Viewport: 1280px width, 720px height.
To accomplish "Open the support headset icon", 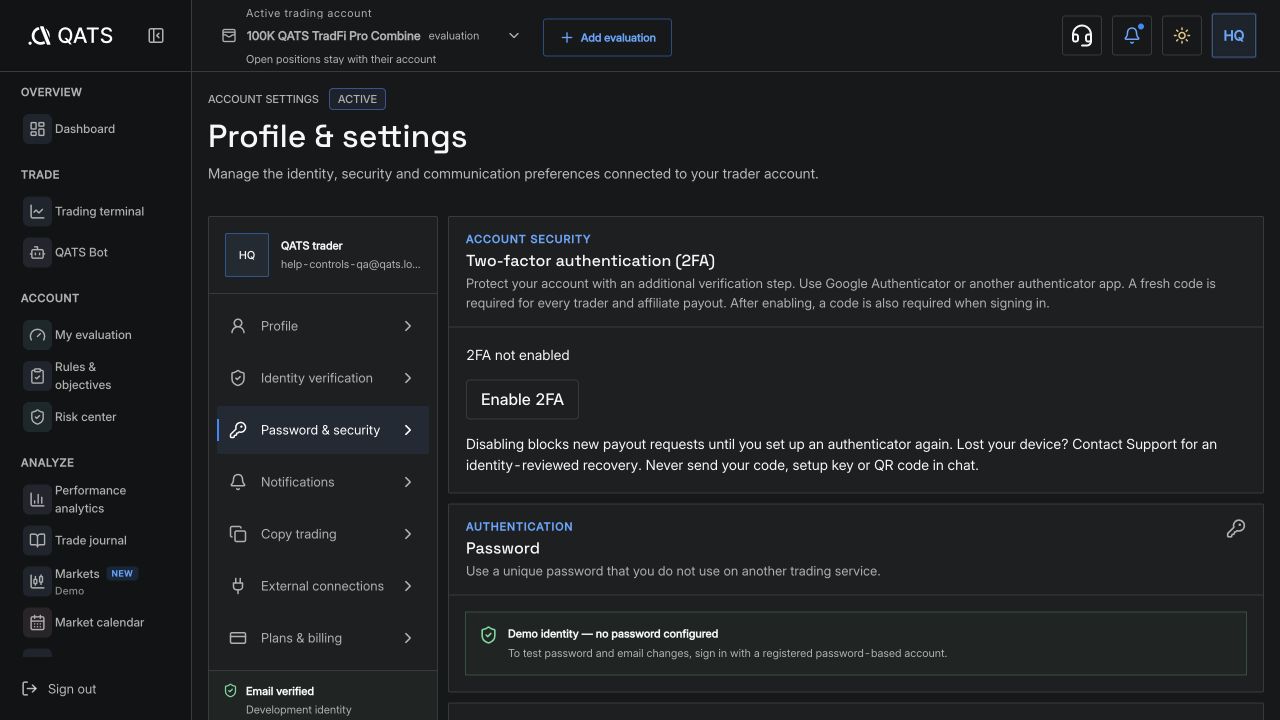I will point(1082,36).
